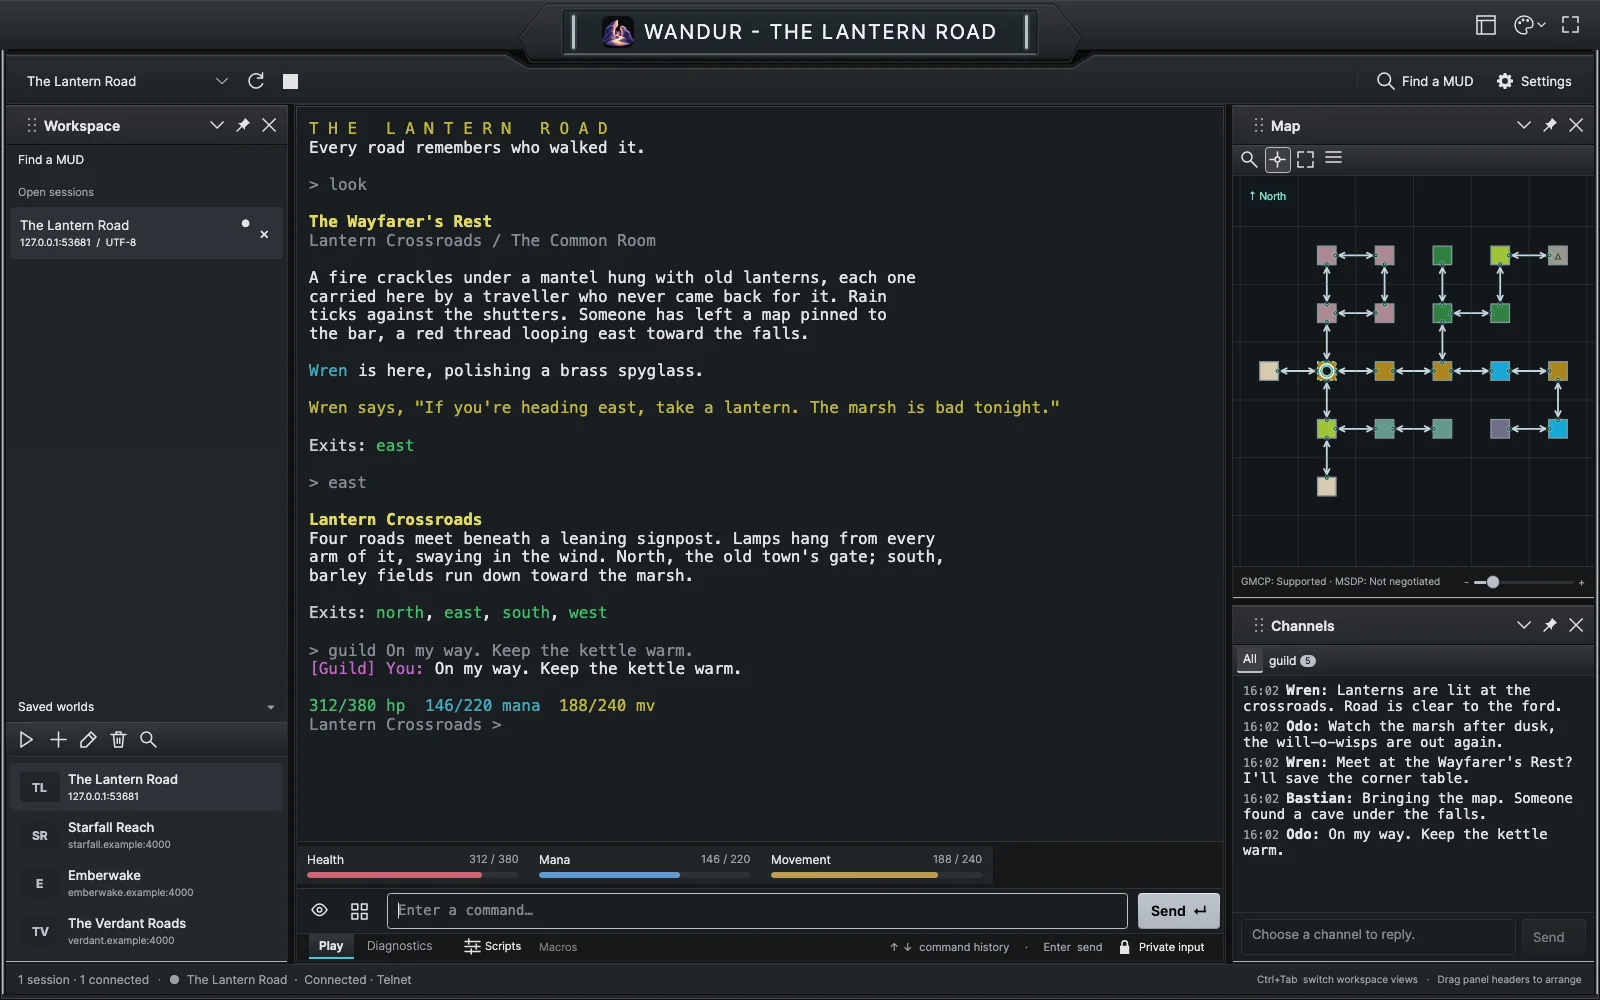Click the Health progress bar
1600x1000 pixels.
[x=412, y=875]
